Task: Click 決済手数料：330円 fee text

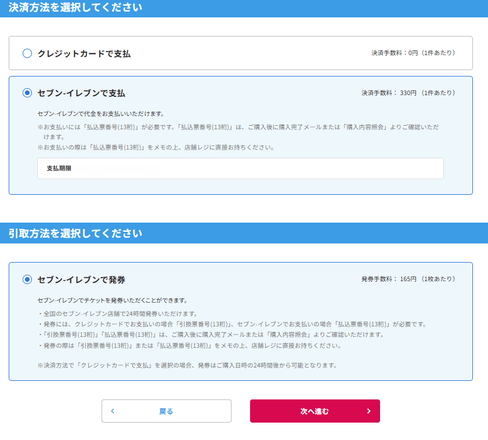Action: (408, 93)
